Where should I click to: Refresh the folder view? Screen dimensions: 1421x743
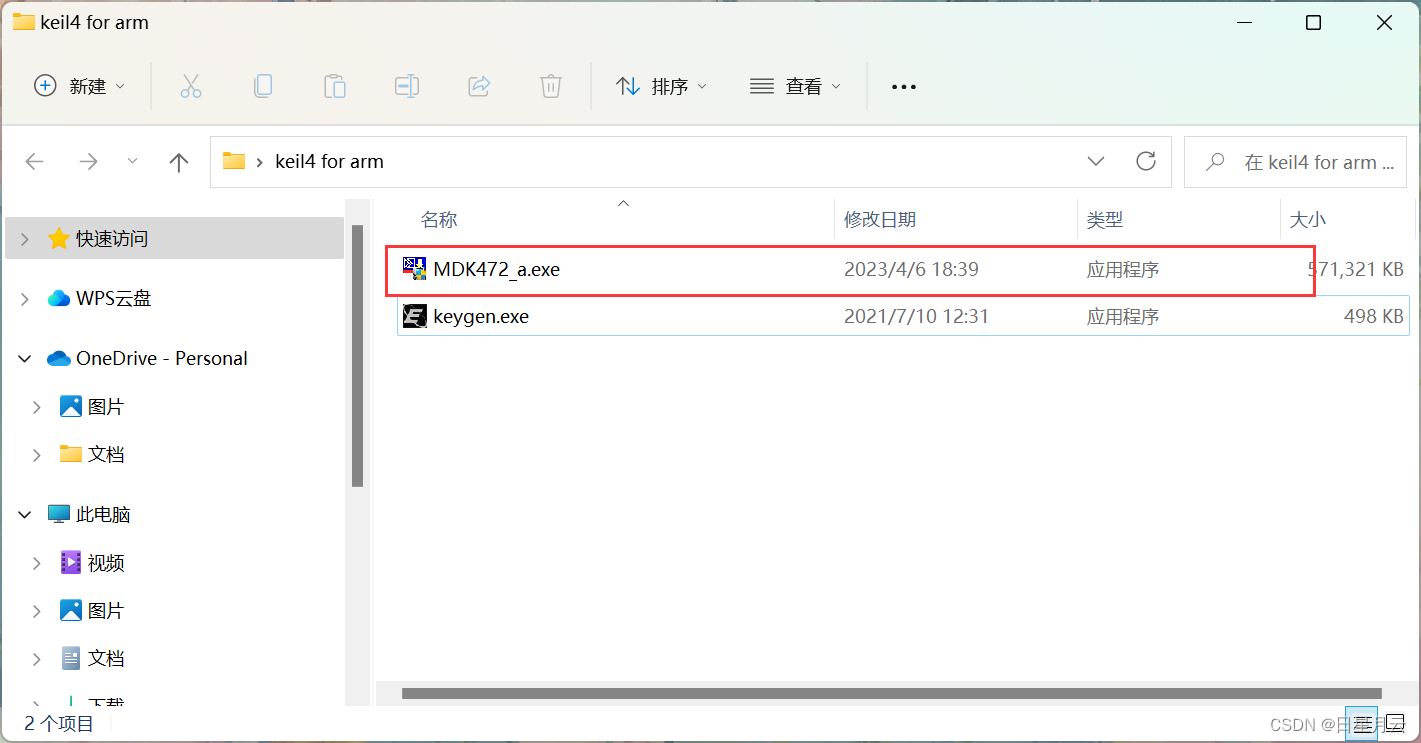[x=1146, y=161]
